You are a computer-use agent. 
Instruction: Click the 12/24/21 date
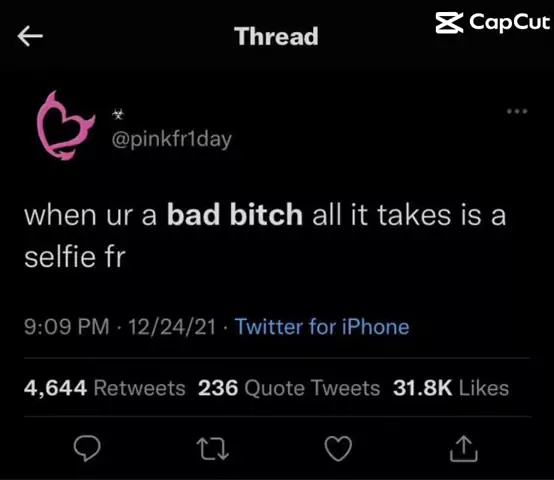coord(172,327)
